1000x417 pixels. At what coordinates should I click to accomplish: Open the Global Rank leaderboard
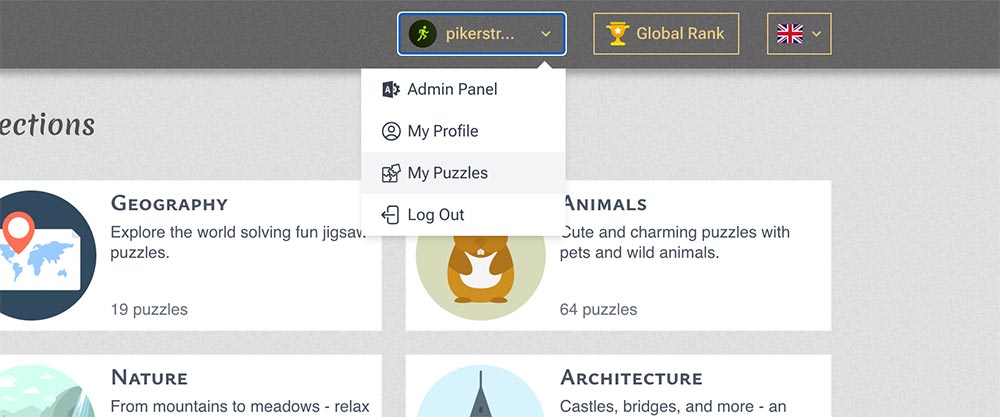coord(680,34)
